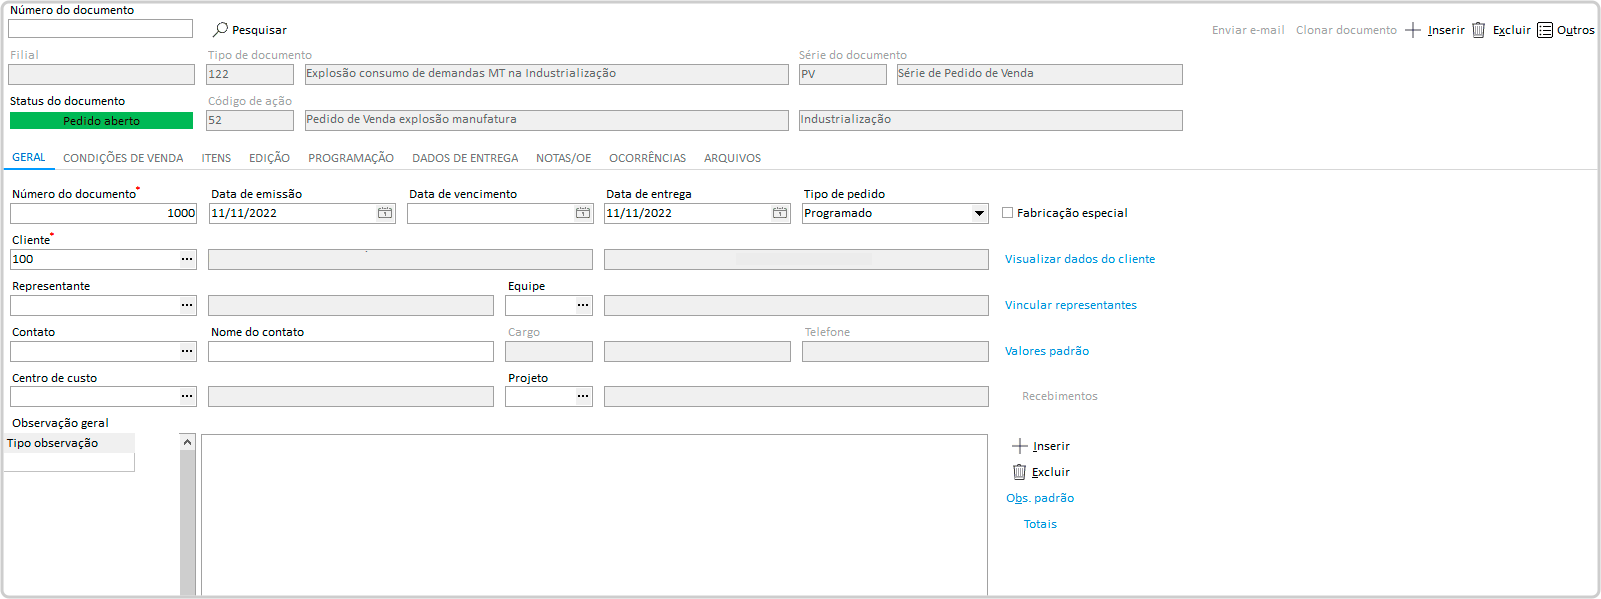Click the observation Excluir trash icon
Image resolution: width=1601 pixels, height=599 pixels.
1019,472
